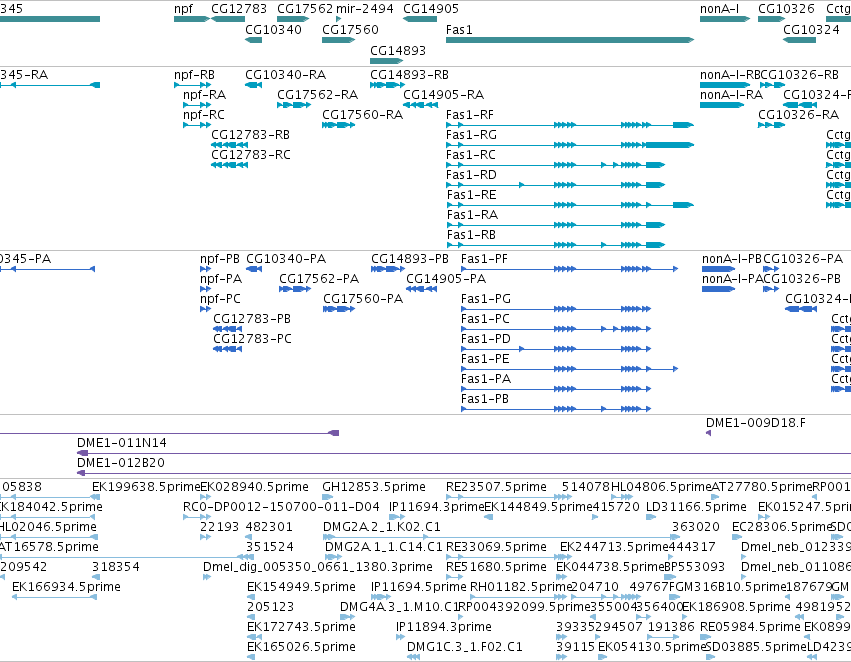Click the CG14893 gene label

(x=398, y=51)
